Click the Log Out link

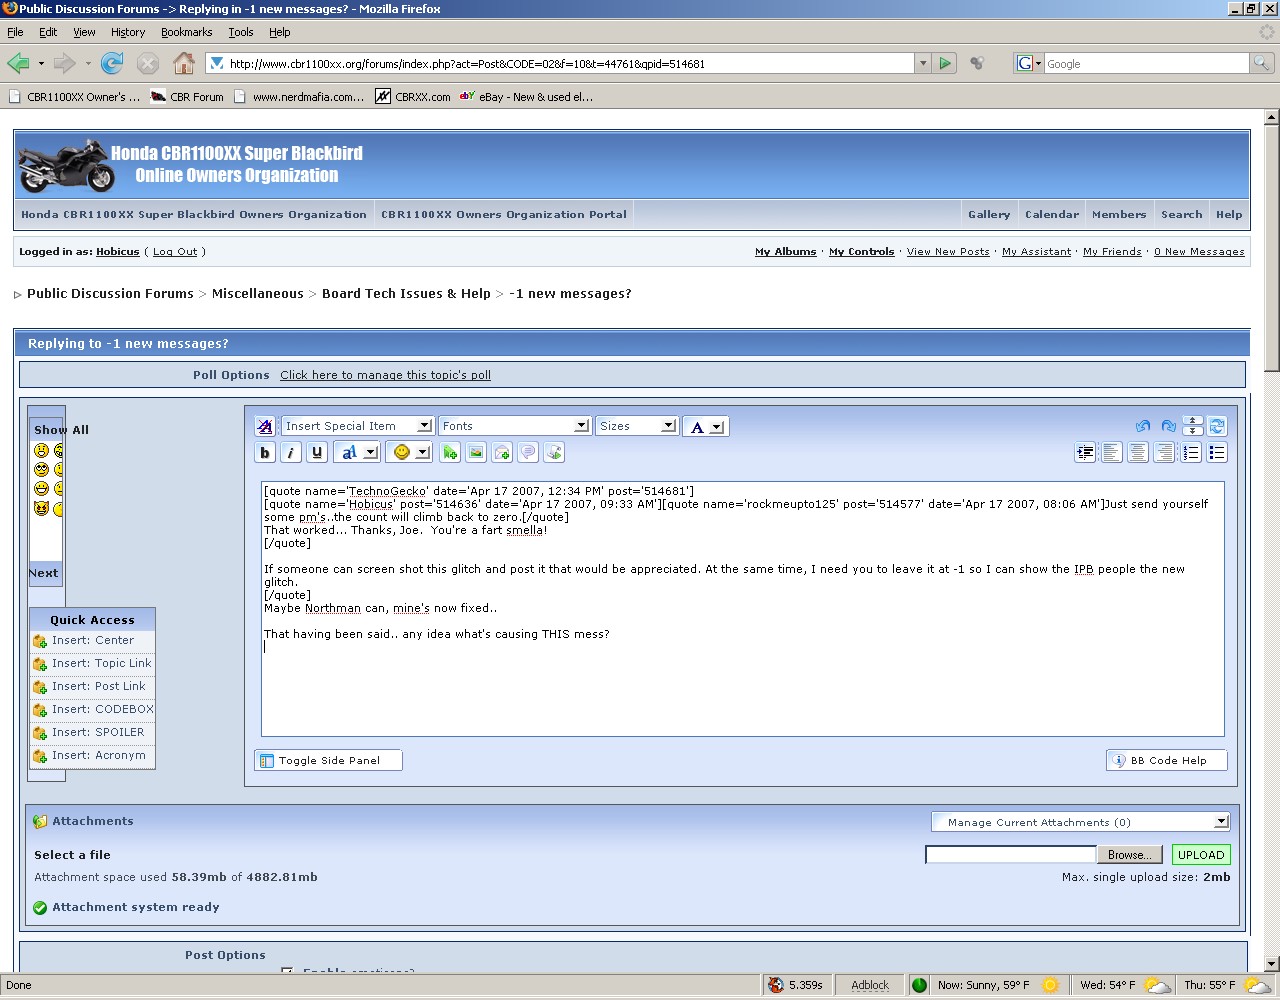(x=175, y=252)
